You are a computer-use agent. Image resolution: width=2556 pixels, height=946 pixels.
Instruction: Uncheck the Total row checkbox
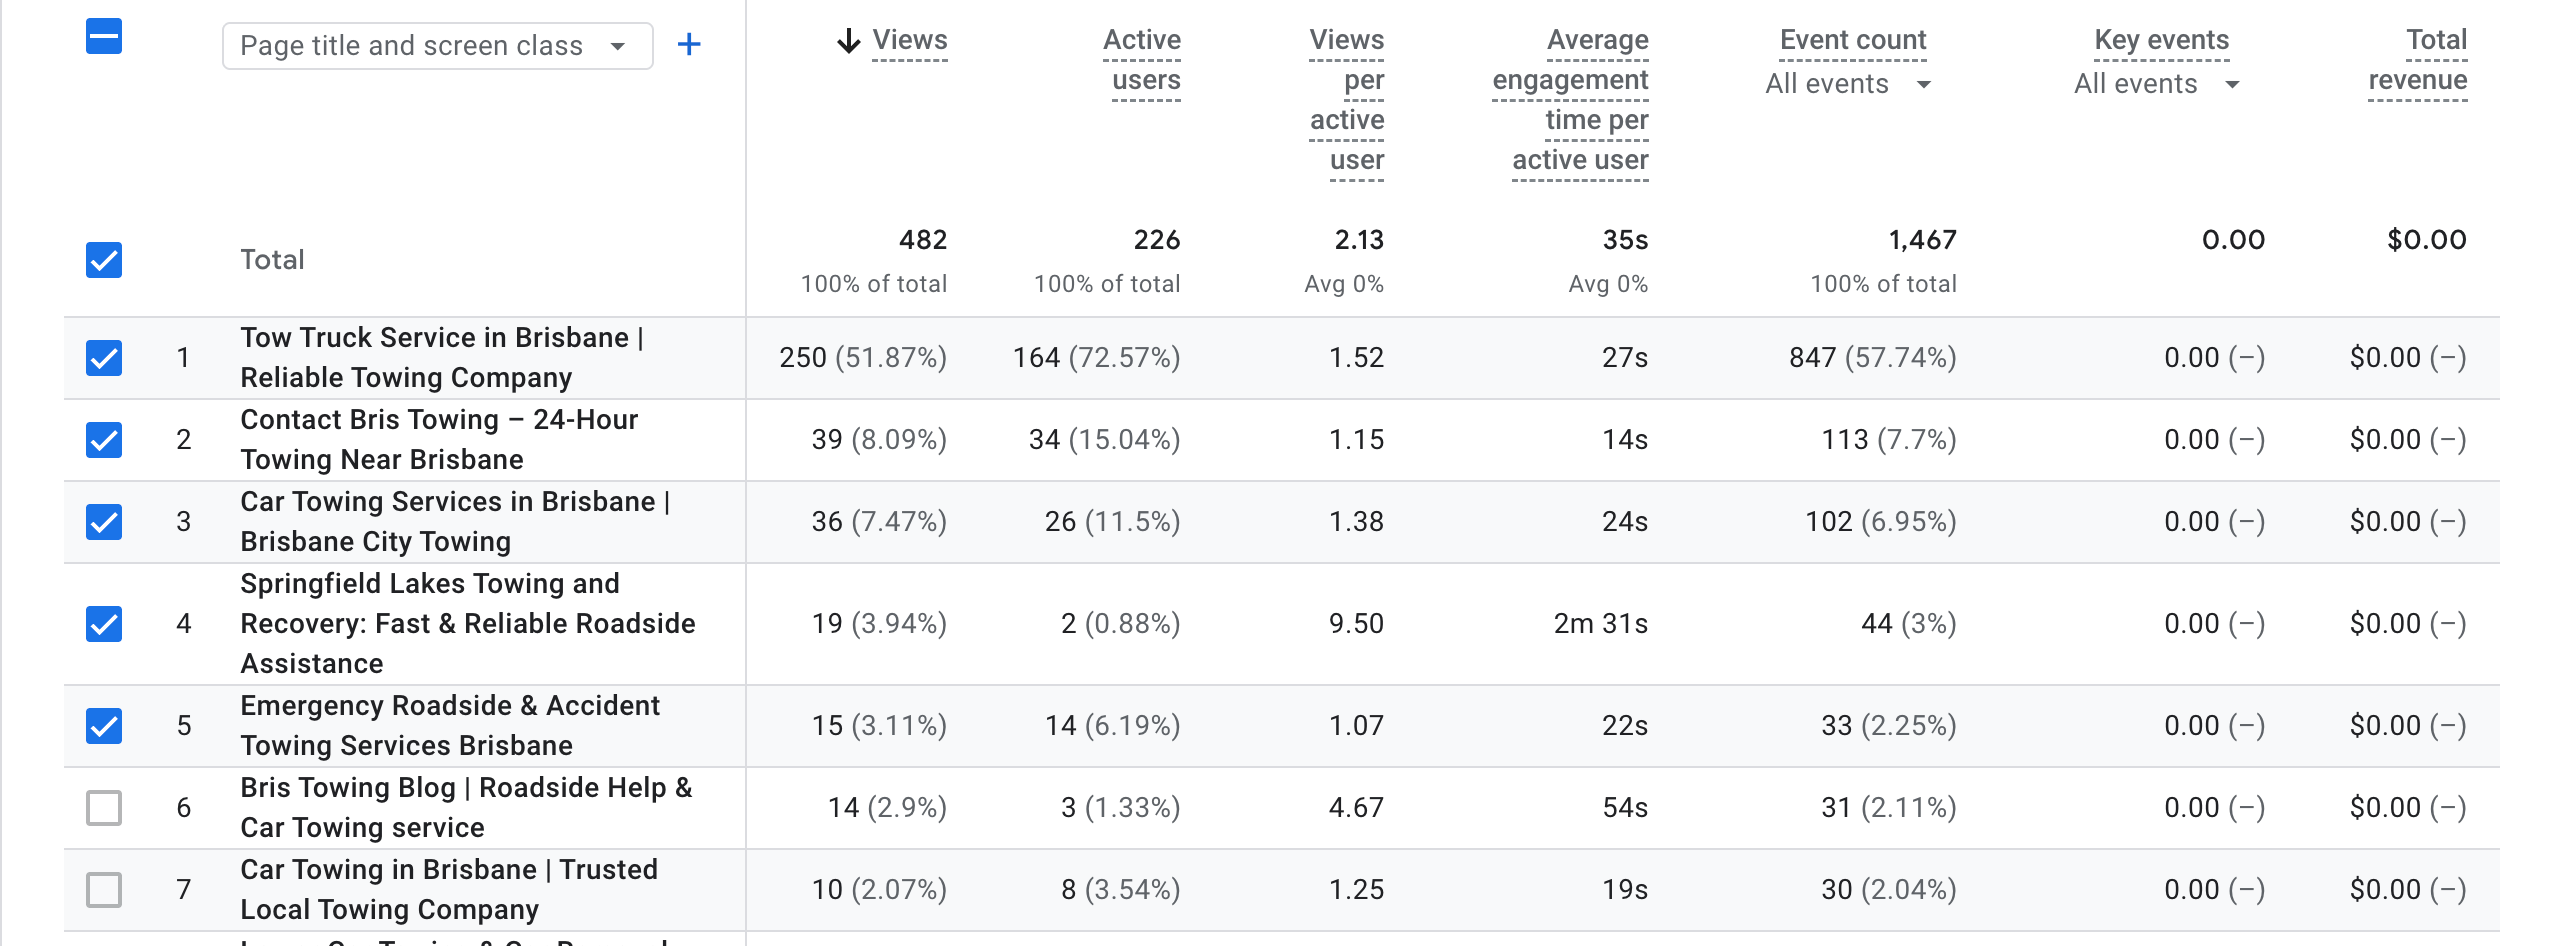point(104,260)
